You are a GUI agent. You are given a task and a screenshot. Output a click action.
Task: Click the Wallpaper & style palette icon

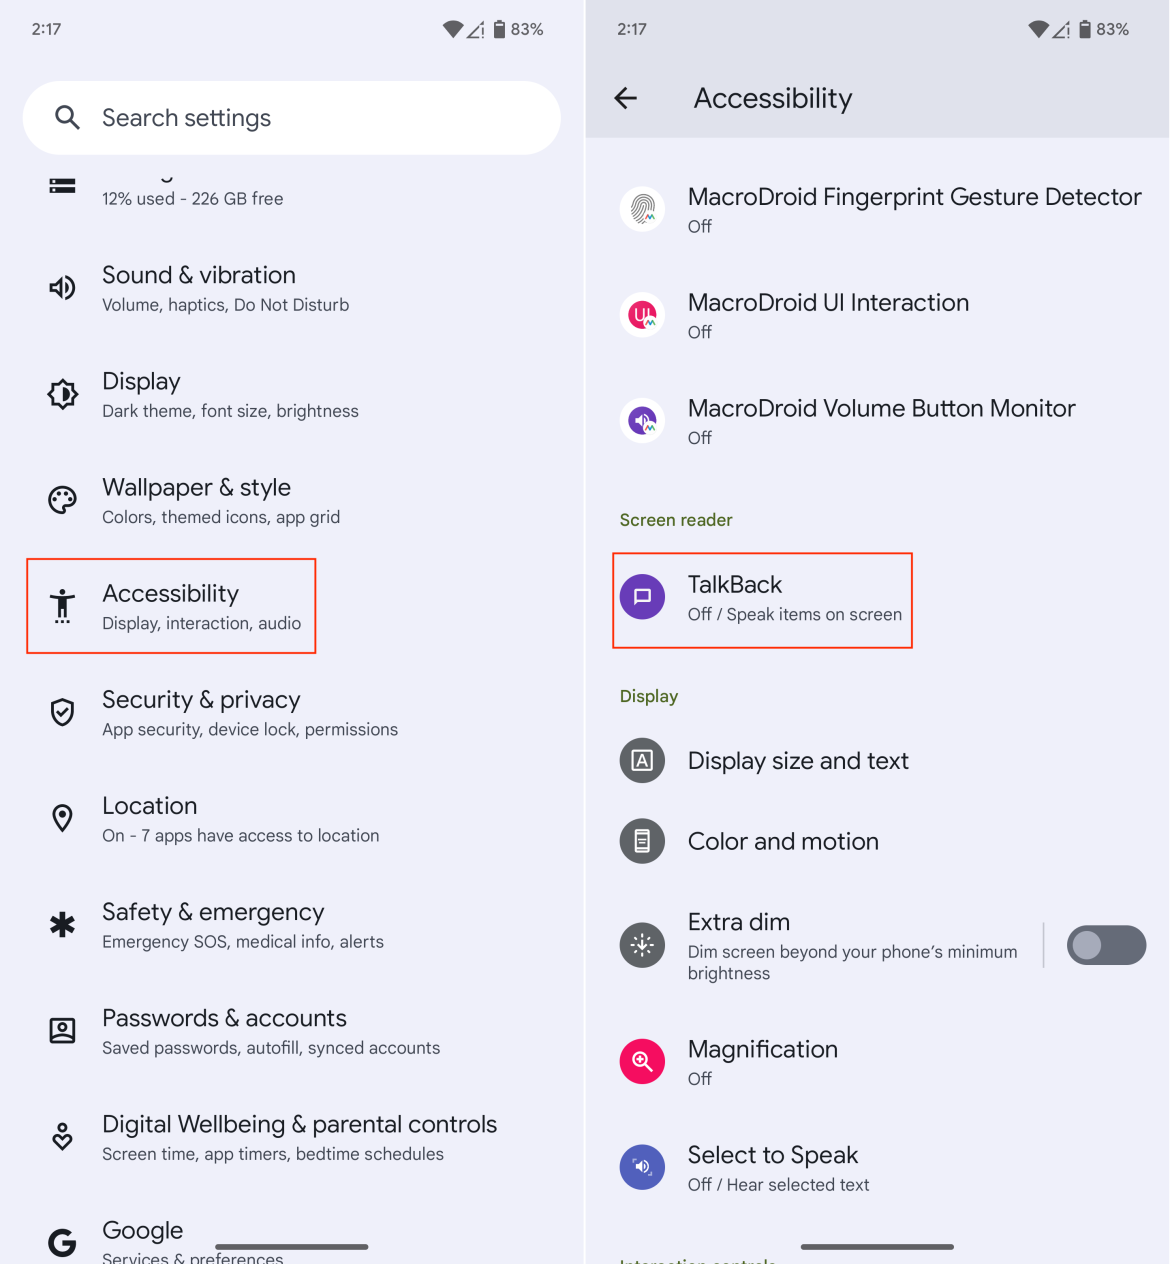point(62,500)
